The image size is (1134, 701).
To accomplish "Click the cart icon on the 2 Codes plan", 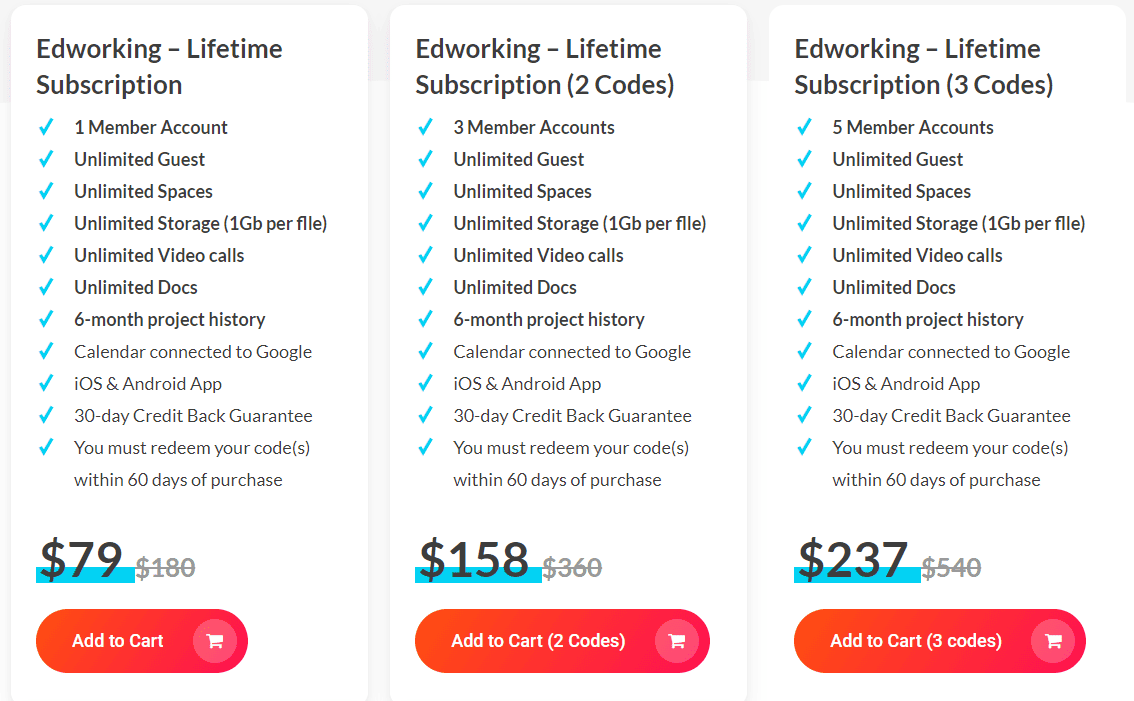I will (678, 641).
